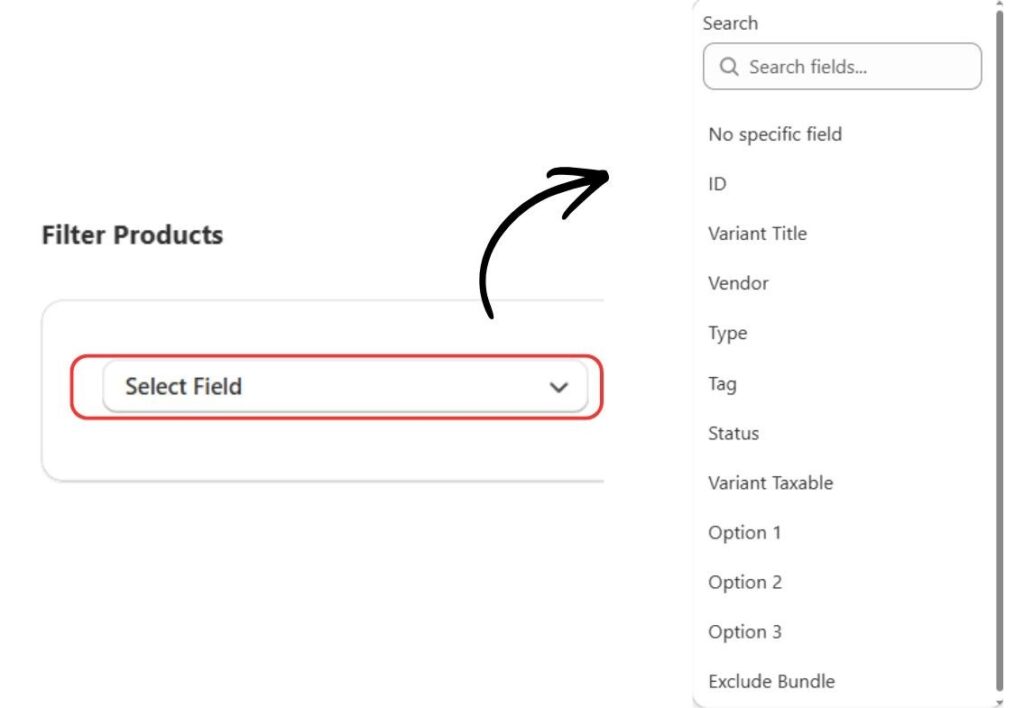Select Option 3 from the list
The width and height of the screenshot is (1024, 708).
pos(744,632)
